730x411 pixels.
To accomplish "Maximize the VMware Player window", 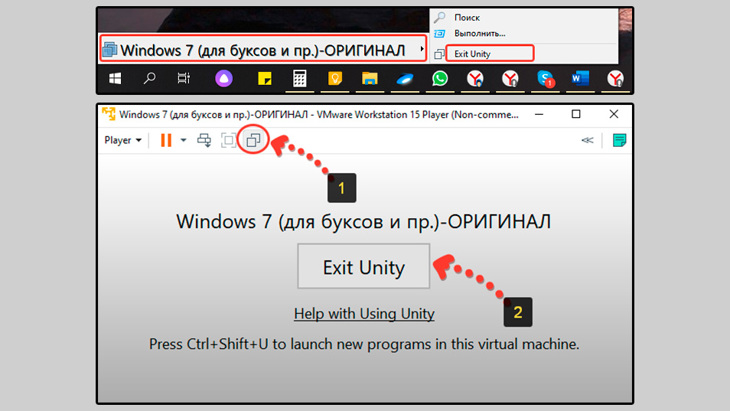I will pos(576,114).
